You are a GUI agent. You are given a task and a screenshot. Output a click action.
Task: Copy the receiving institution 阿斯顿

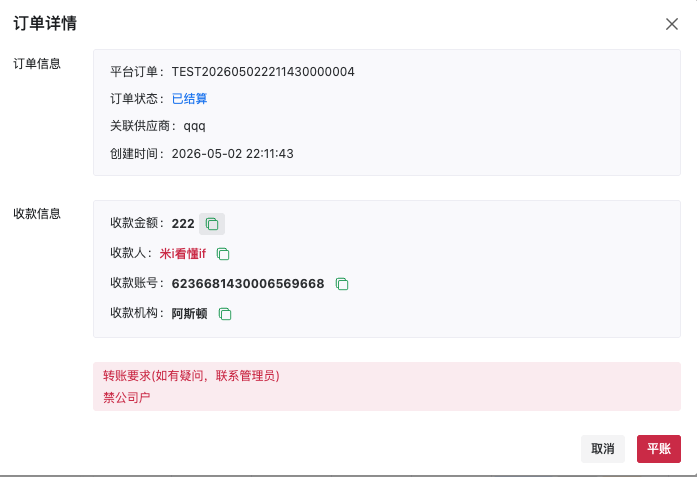click(225, 314)
